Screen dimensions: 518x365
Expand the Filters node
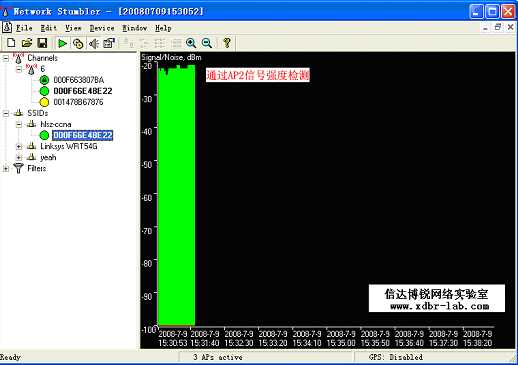[x=6, y=169]
